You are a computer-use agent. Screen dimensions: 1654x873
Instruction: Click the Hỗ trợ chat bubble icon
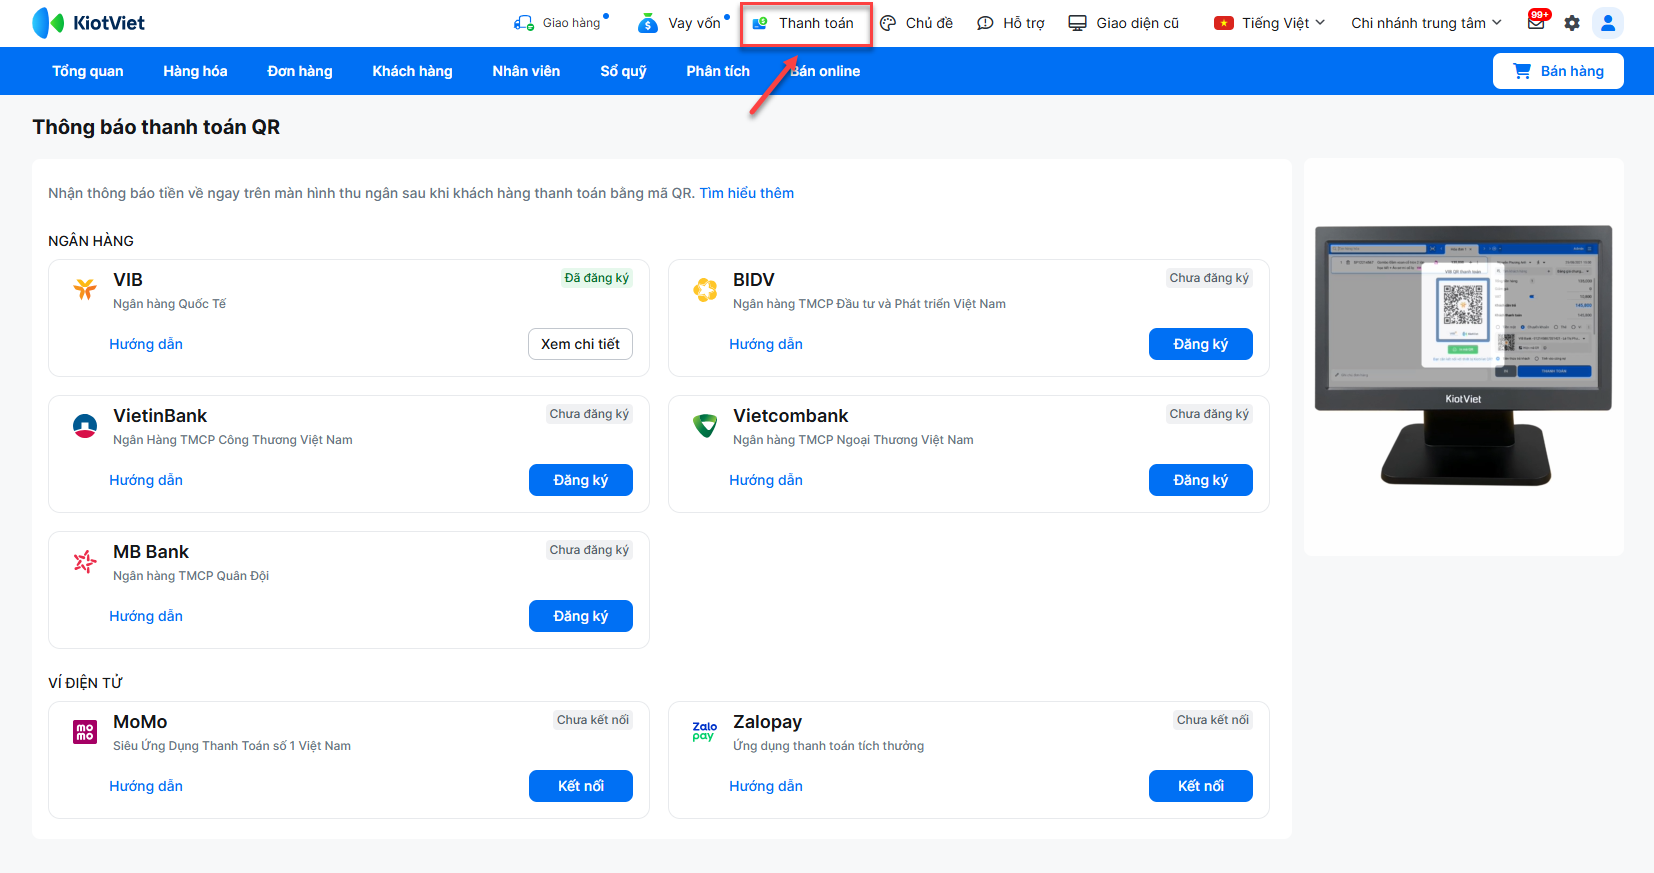point(985,23)
